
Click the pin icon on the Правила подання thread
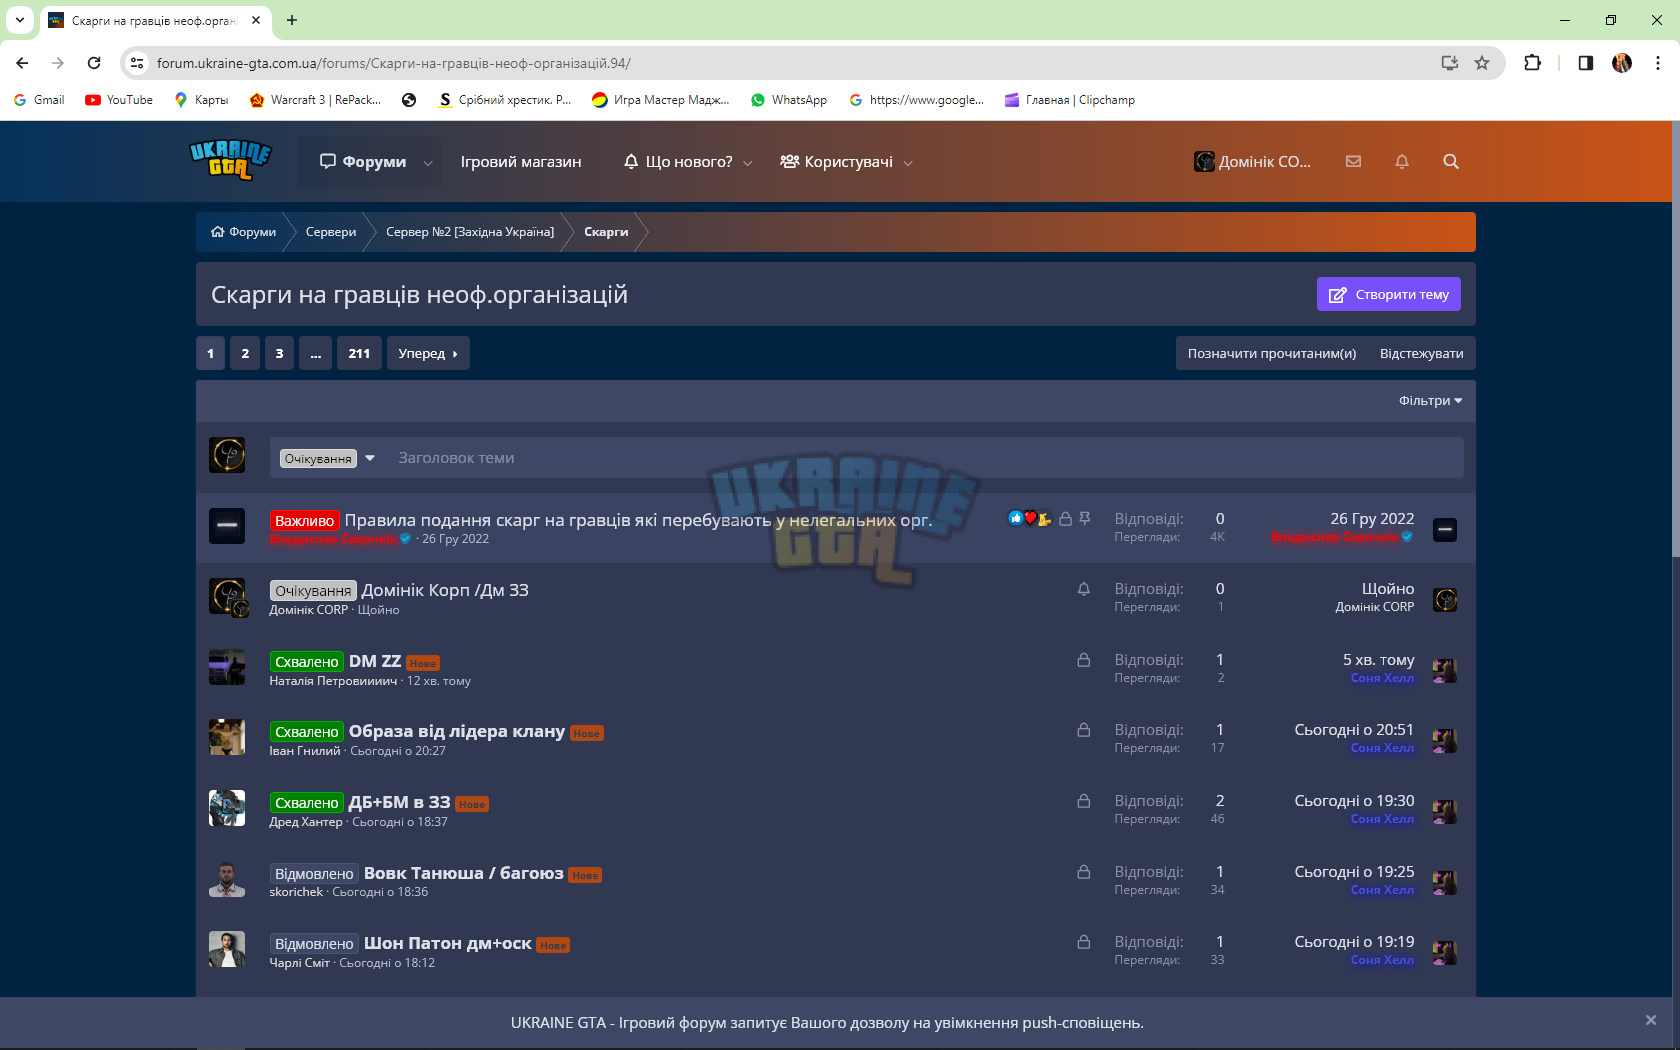tap(1085, 518)
